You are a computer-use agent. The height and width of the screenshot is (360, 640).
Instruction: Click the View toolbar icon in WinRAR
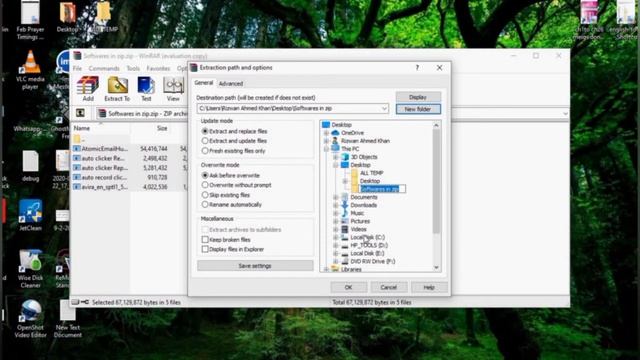[173, 89]
